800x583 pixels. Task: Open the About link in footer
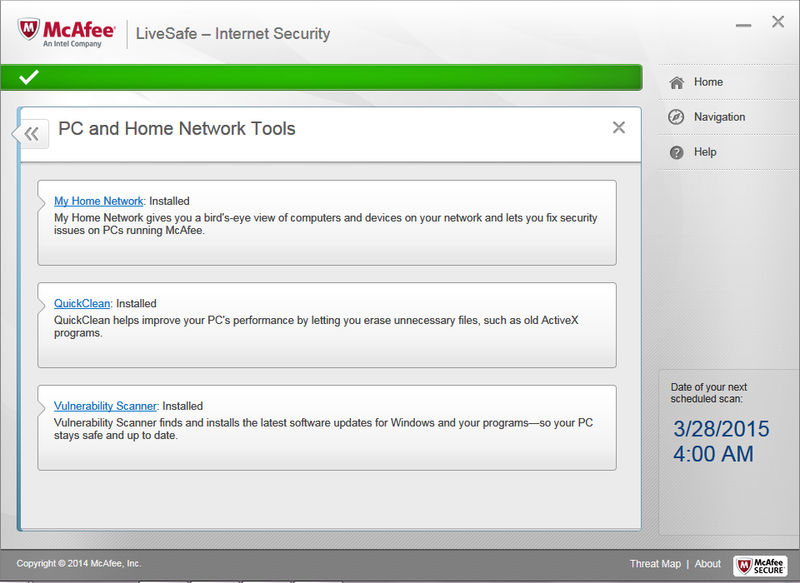coord(708,564)
